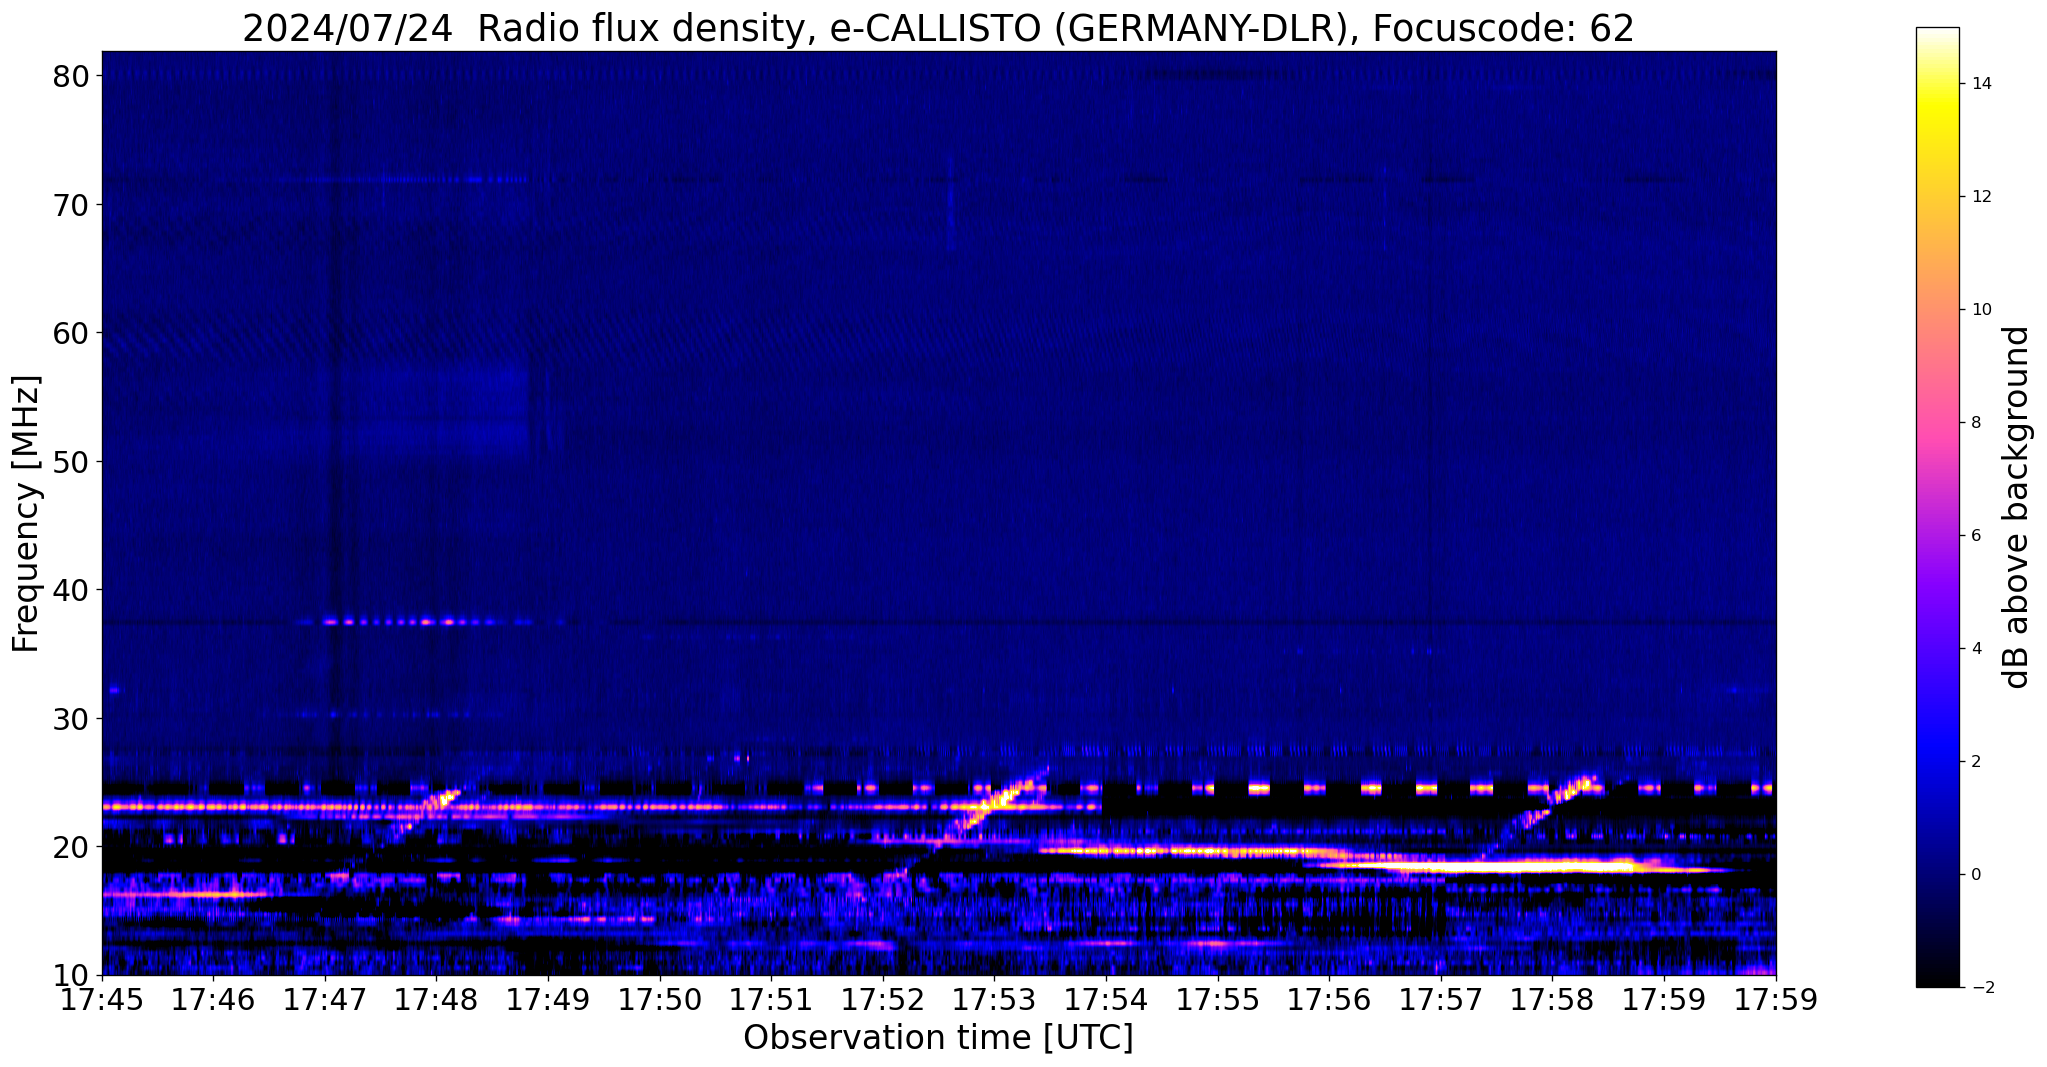2047x1067 pixels.
Task: Click the 17:58 time tick label
Action: [x=1553, y=1000]
